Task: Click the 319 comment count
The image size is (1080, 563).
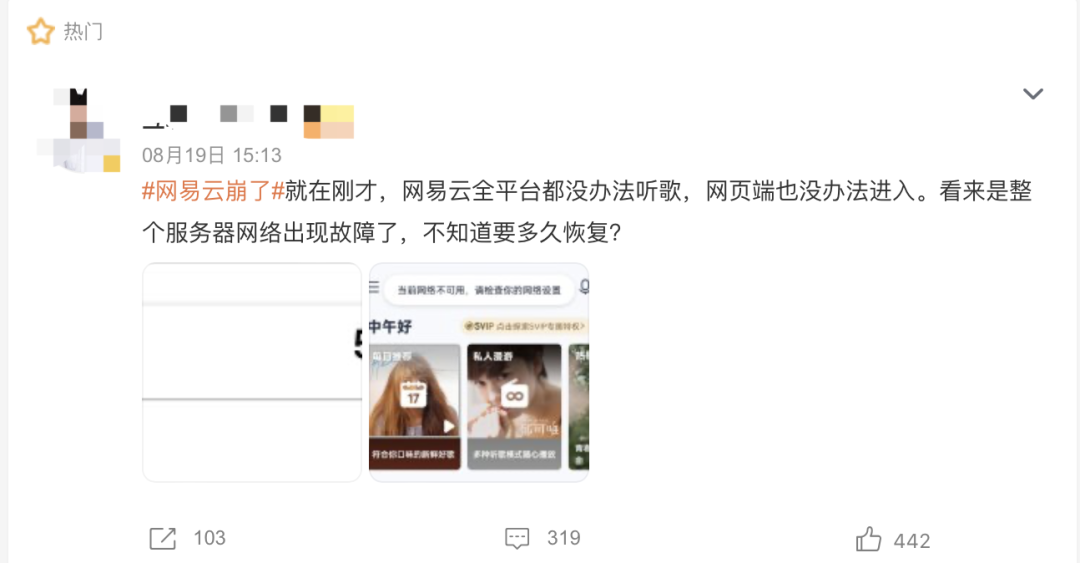Action: (563, 538)
